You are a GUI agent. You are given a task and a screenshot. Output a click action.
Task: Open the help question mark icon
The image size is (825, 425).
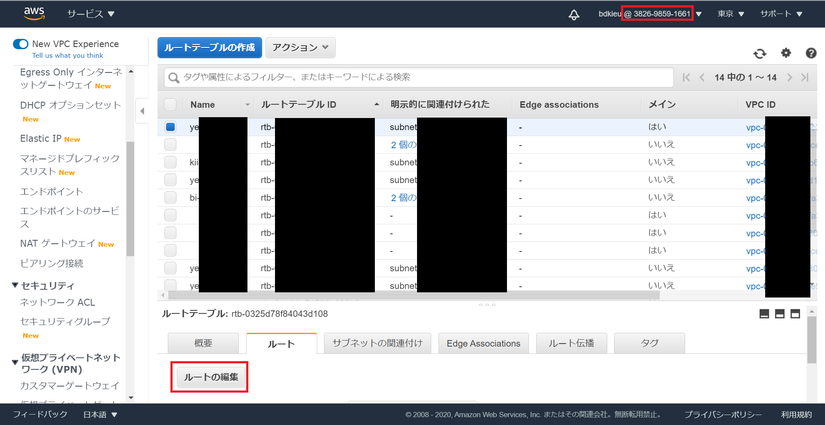click(x=811, y=53)
